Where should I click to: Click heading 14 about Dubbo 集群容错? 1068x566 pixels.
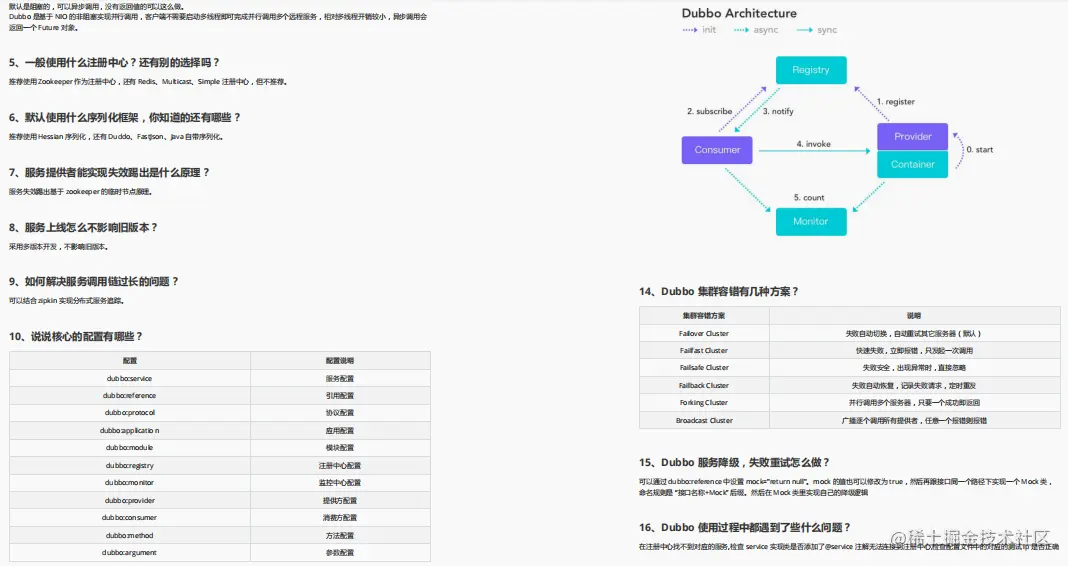point(719,292)
